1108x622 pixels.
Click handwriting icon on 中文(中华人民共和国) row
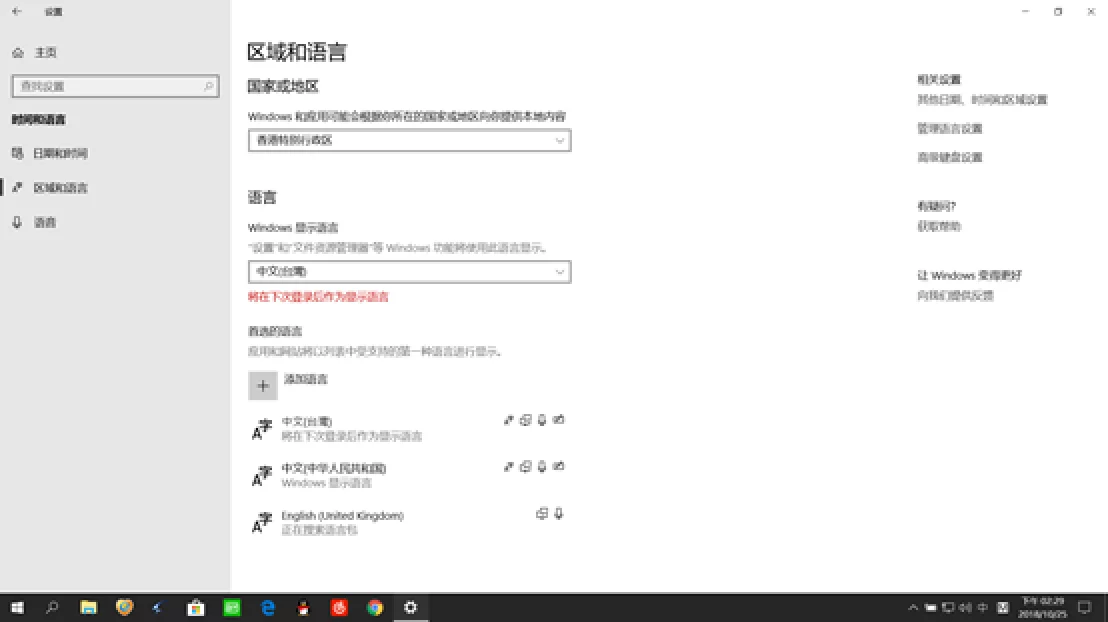tap(559, 466)
